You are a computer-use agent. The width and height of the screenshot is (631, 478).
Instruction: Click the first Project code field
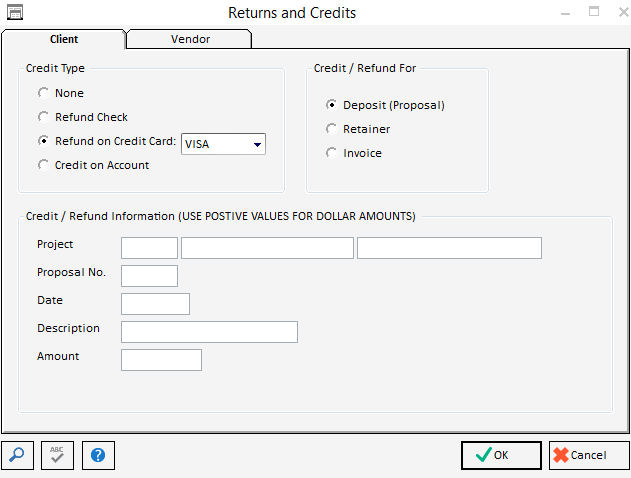[149, 248]
